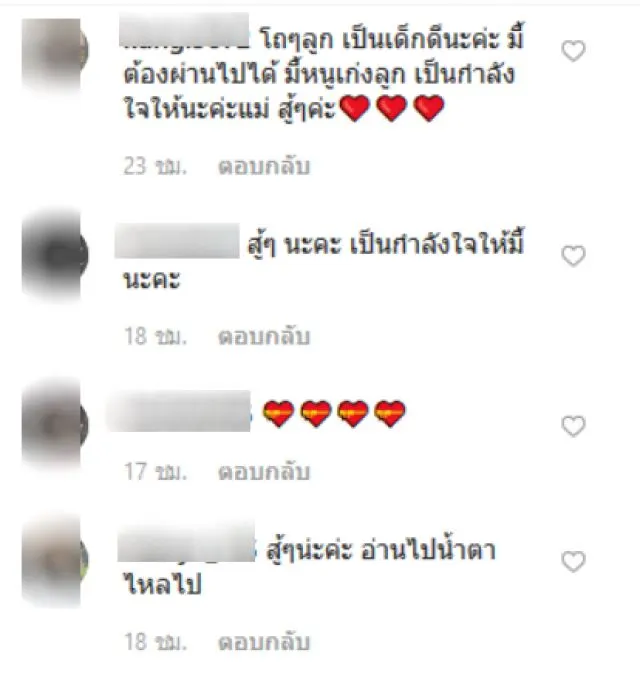
Task: Click blurred username before สู้ๆ นะคะ text
Action: (177, 241)
